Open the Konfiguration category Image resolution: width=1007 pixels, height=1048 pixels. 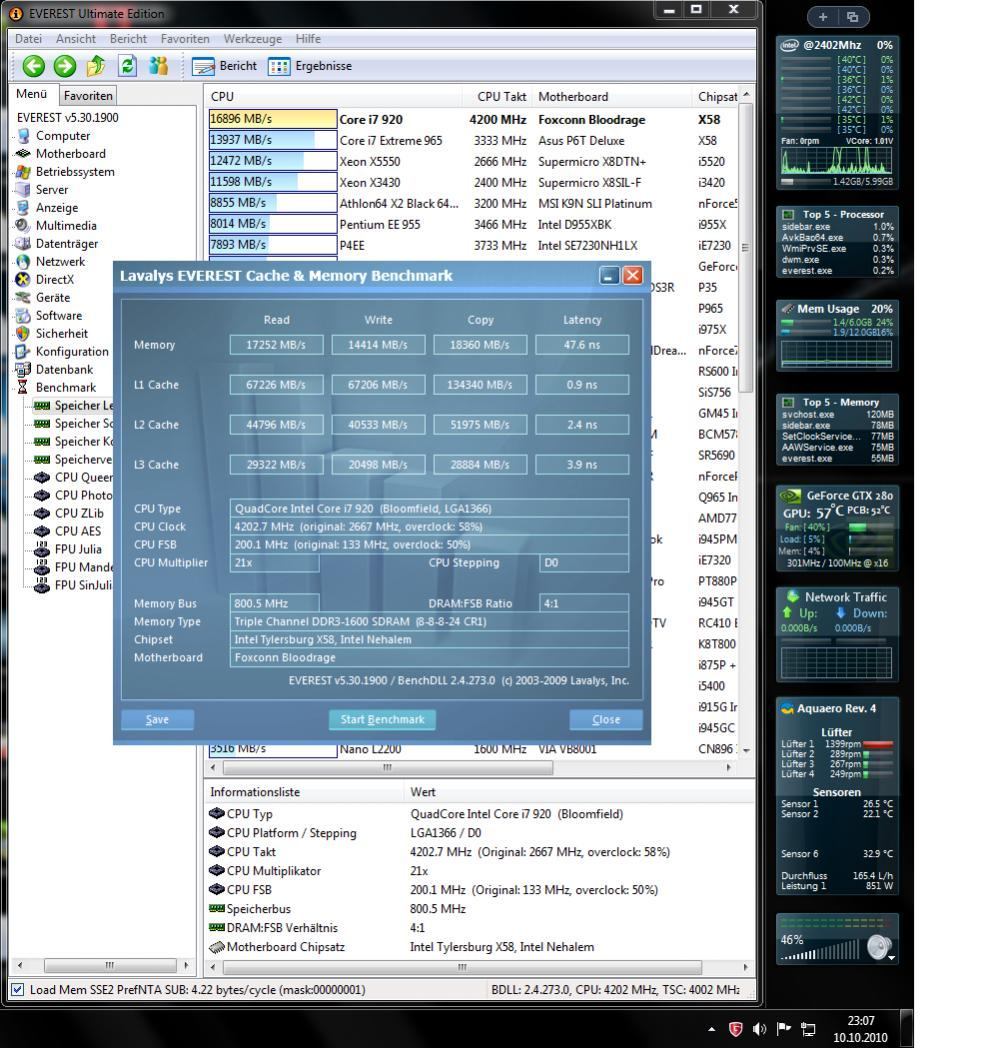(72, 352)
